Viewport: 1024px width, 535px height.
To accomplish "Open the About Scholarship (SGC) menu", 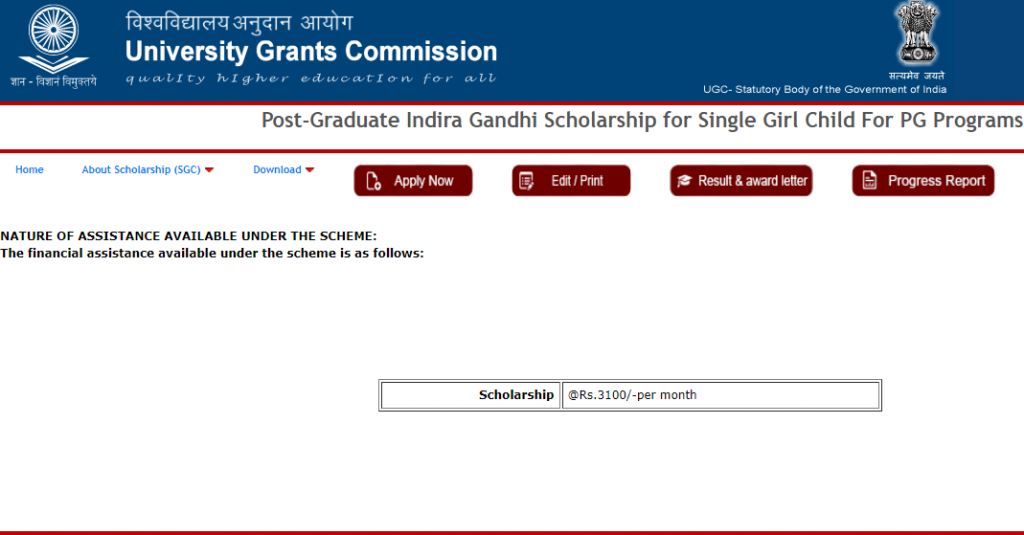I will [141, 170].
